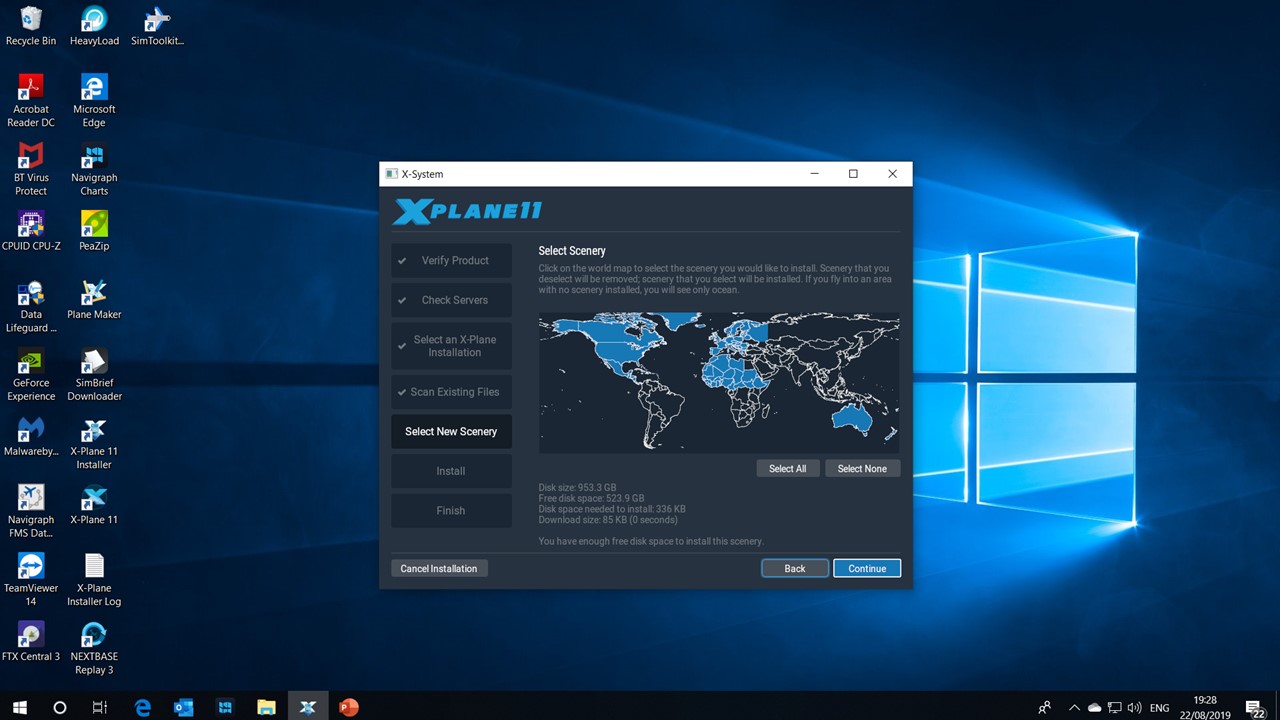Open X-Plane 11 Installer desktop icon
This screenshot has height=720, width=1280.
coord(94,443)
